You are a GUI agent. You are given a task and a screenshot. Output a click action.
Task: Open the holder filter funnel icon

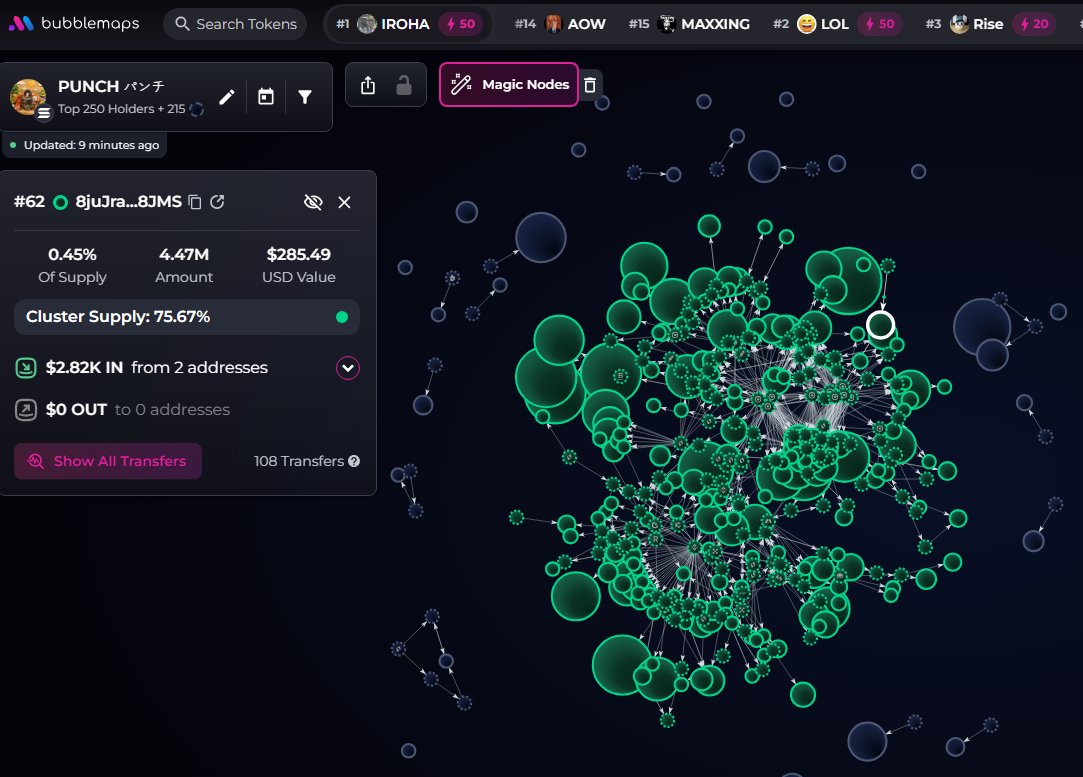tap(305, 97)
